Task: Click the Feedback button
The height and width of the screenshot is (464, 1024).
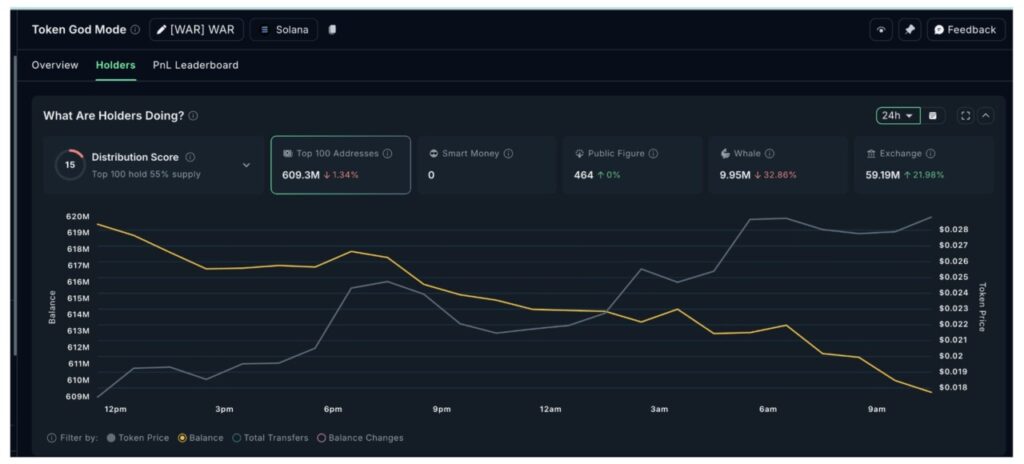Action: coord(965,30)
